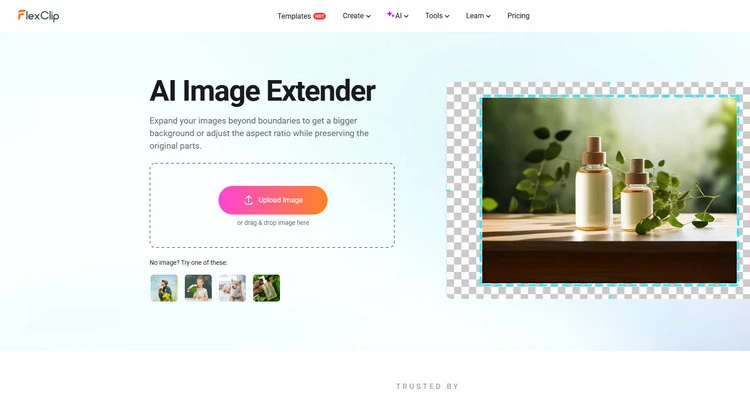Expand the Create dropdown menu

356,16
